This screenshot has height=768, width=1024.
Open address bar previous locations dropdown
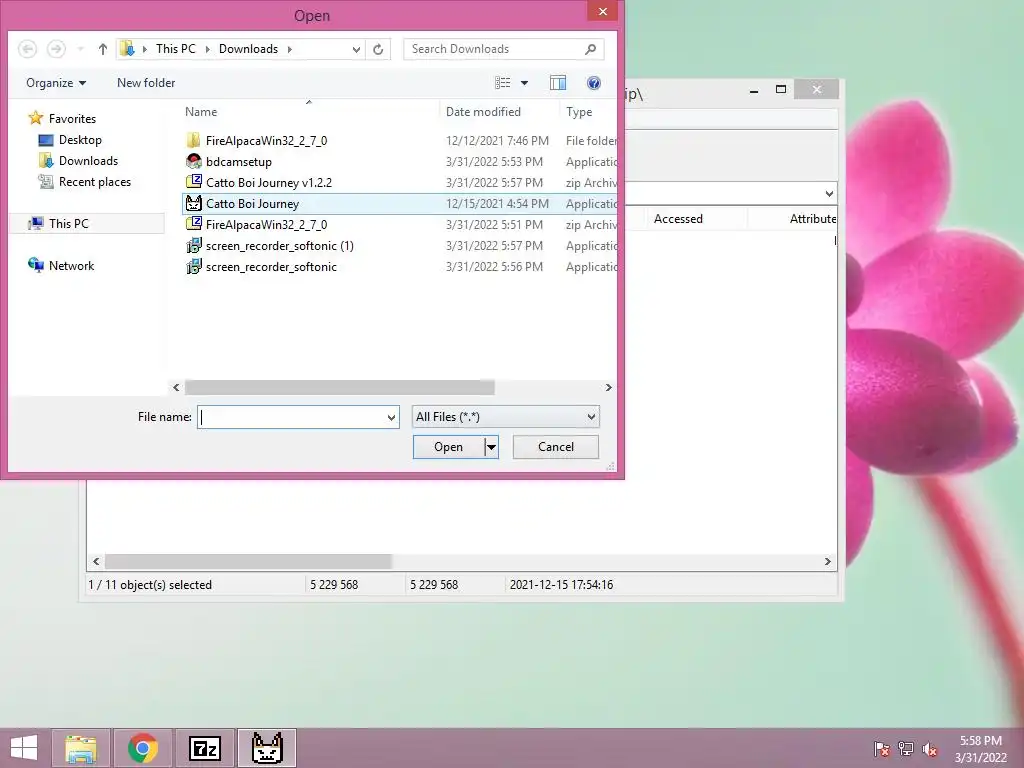tap(356, 49)
